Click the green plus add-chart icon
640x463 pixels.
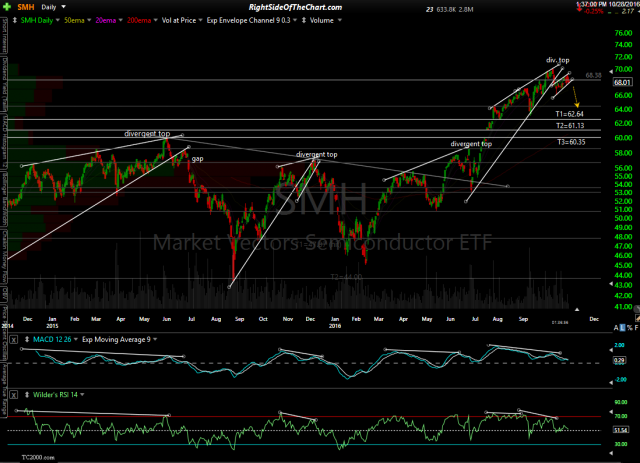[x=8, y=6]
